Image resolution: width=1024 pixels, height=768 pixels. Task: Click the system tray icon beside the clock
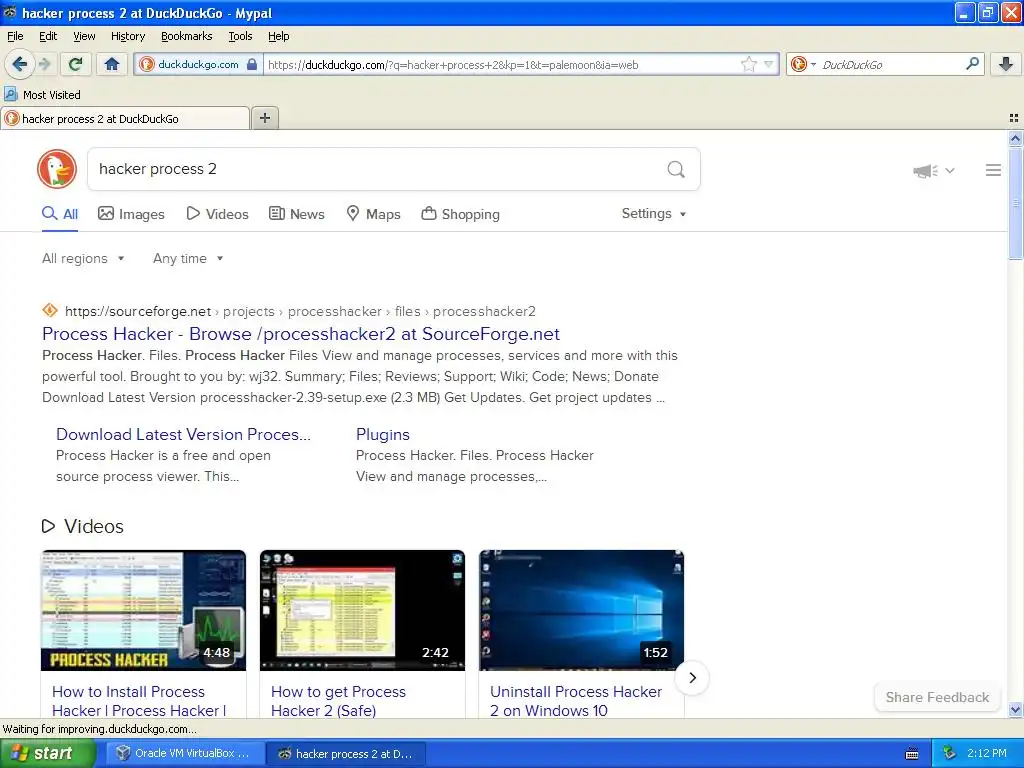[x=949, y=754]
